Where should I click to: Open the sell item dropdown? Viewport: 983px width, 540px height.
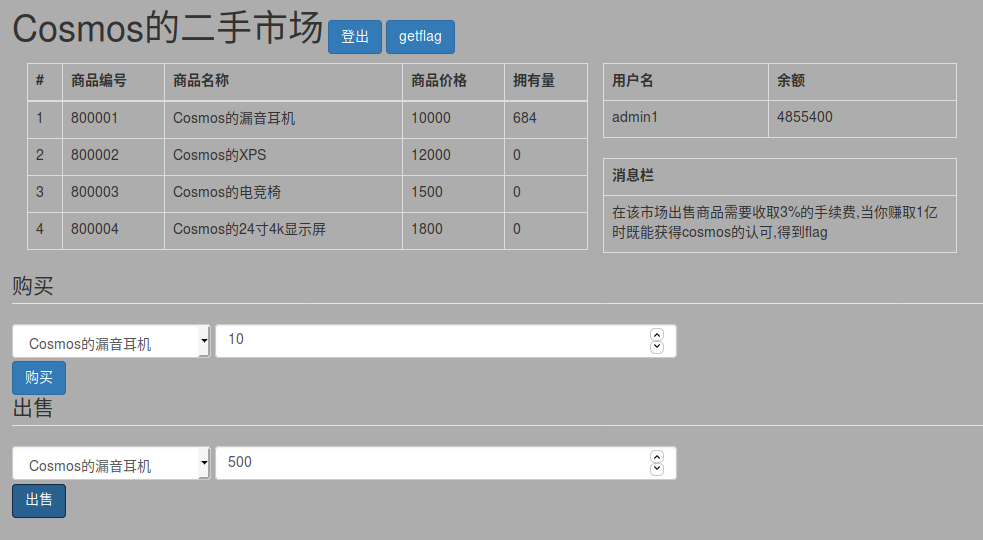(111, 464)
